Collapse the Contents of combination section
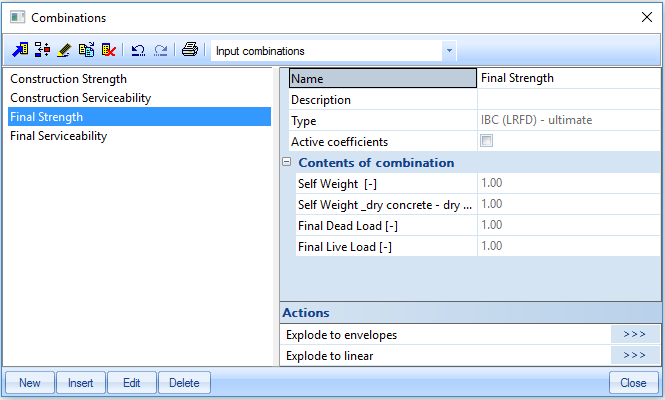Image resolution: width=665 pixels, height=400 pixels. 287,163
